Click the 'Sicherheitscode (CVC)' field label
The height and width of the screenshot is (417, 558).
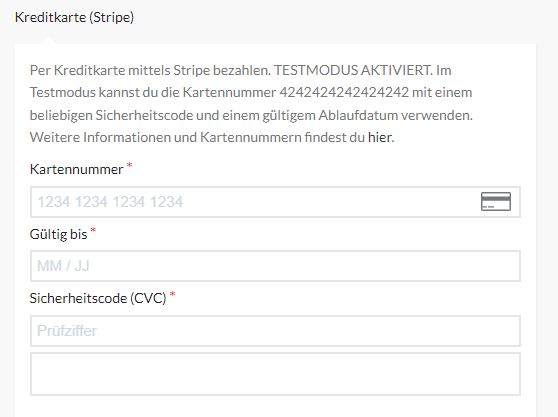[x=98, y=298]
